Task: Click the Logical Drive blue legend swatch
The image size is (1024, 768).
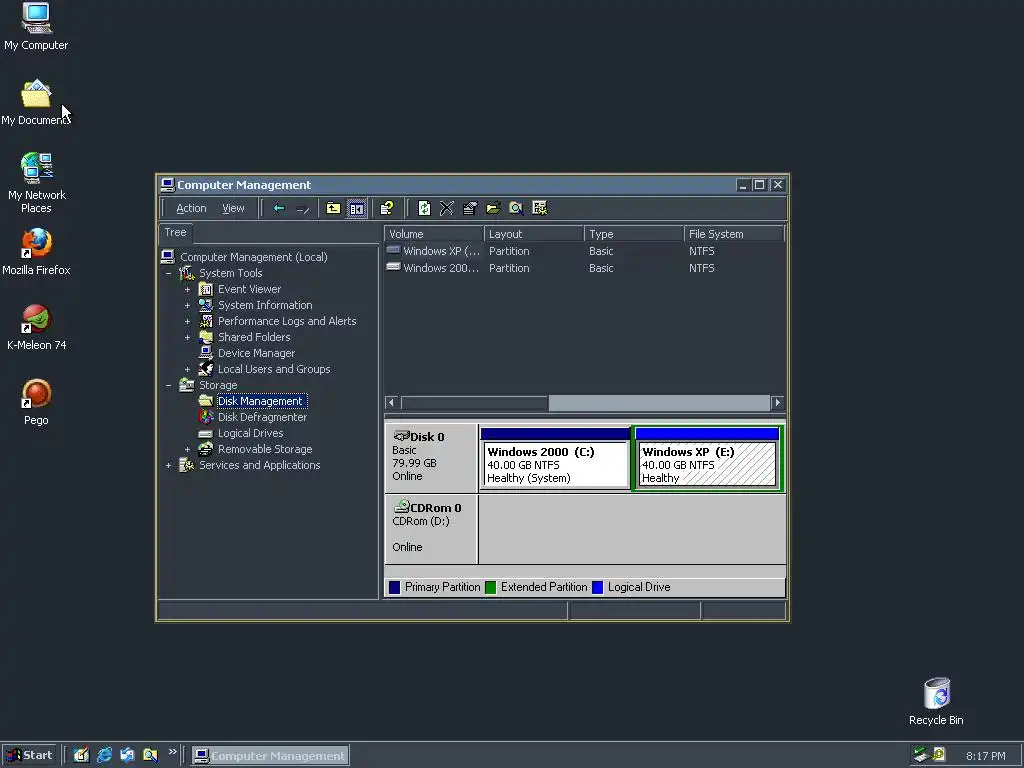Action: point(598,587)
